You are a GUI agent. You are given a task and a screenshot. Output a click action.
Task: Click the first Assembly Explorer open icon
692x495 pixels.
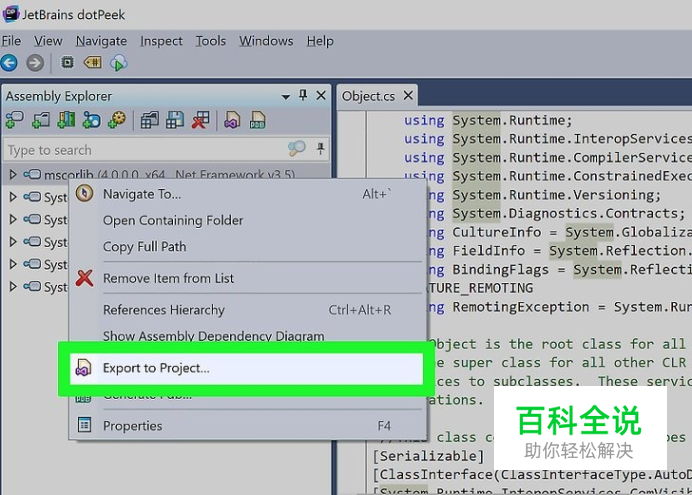[x=15, y=120]
